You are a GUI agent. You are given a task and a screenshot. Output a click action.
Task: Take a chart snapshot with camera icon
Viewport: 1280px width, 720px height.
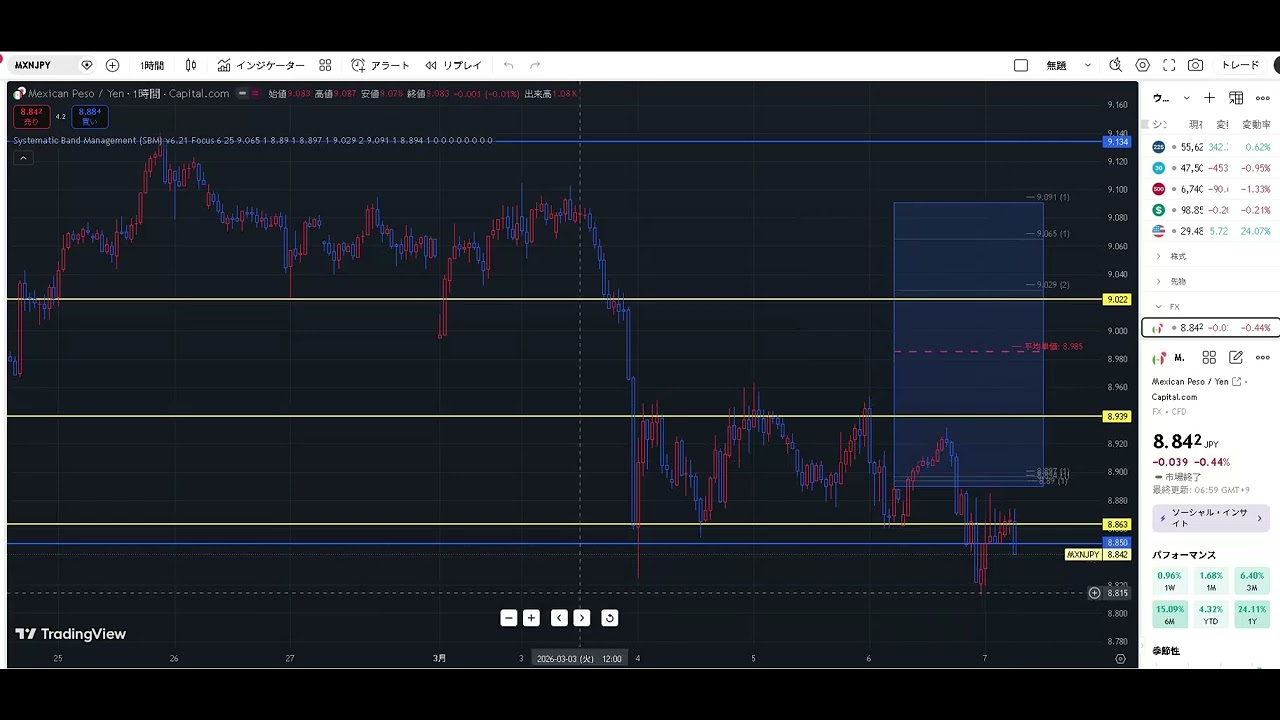pos(1195,65)
